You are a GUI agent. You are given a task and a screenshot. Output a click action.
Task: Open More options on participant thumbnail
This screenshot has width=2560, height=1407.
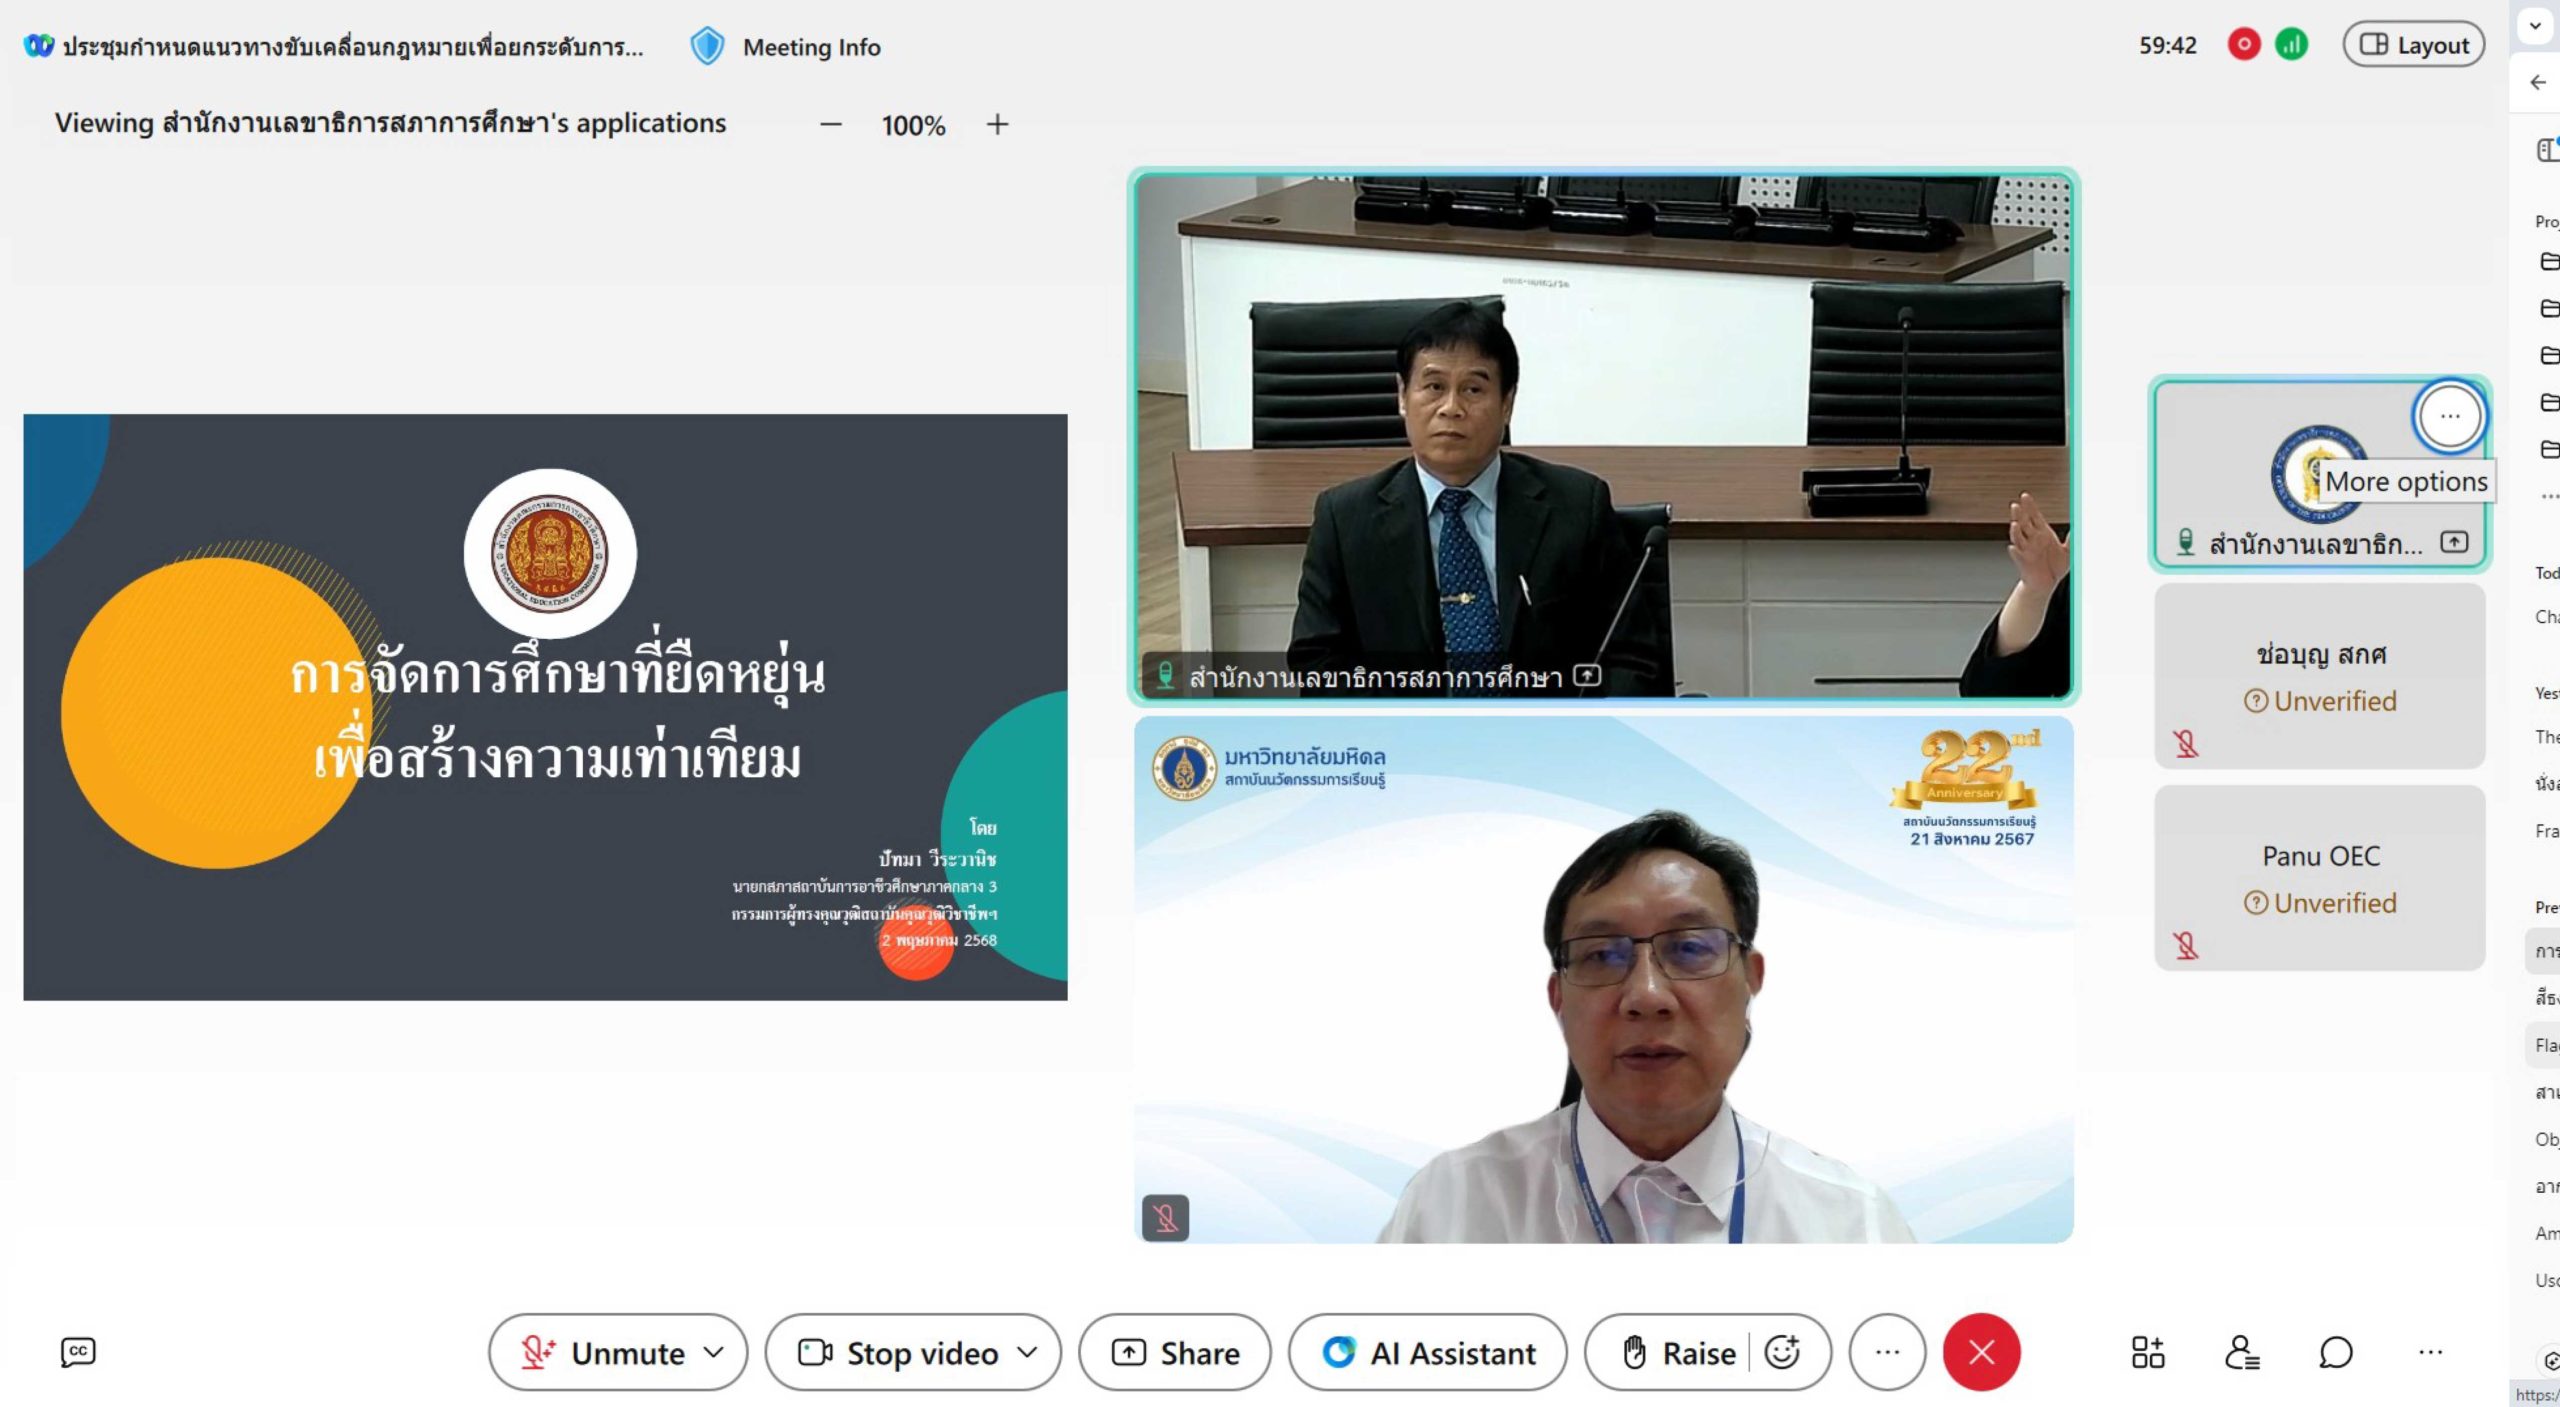(x=2449, y=416)
